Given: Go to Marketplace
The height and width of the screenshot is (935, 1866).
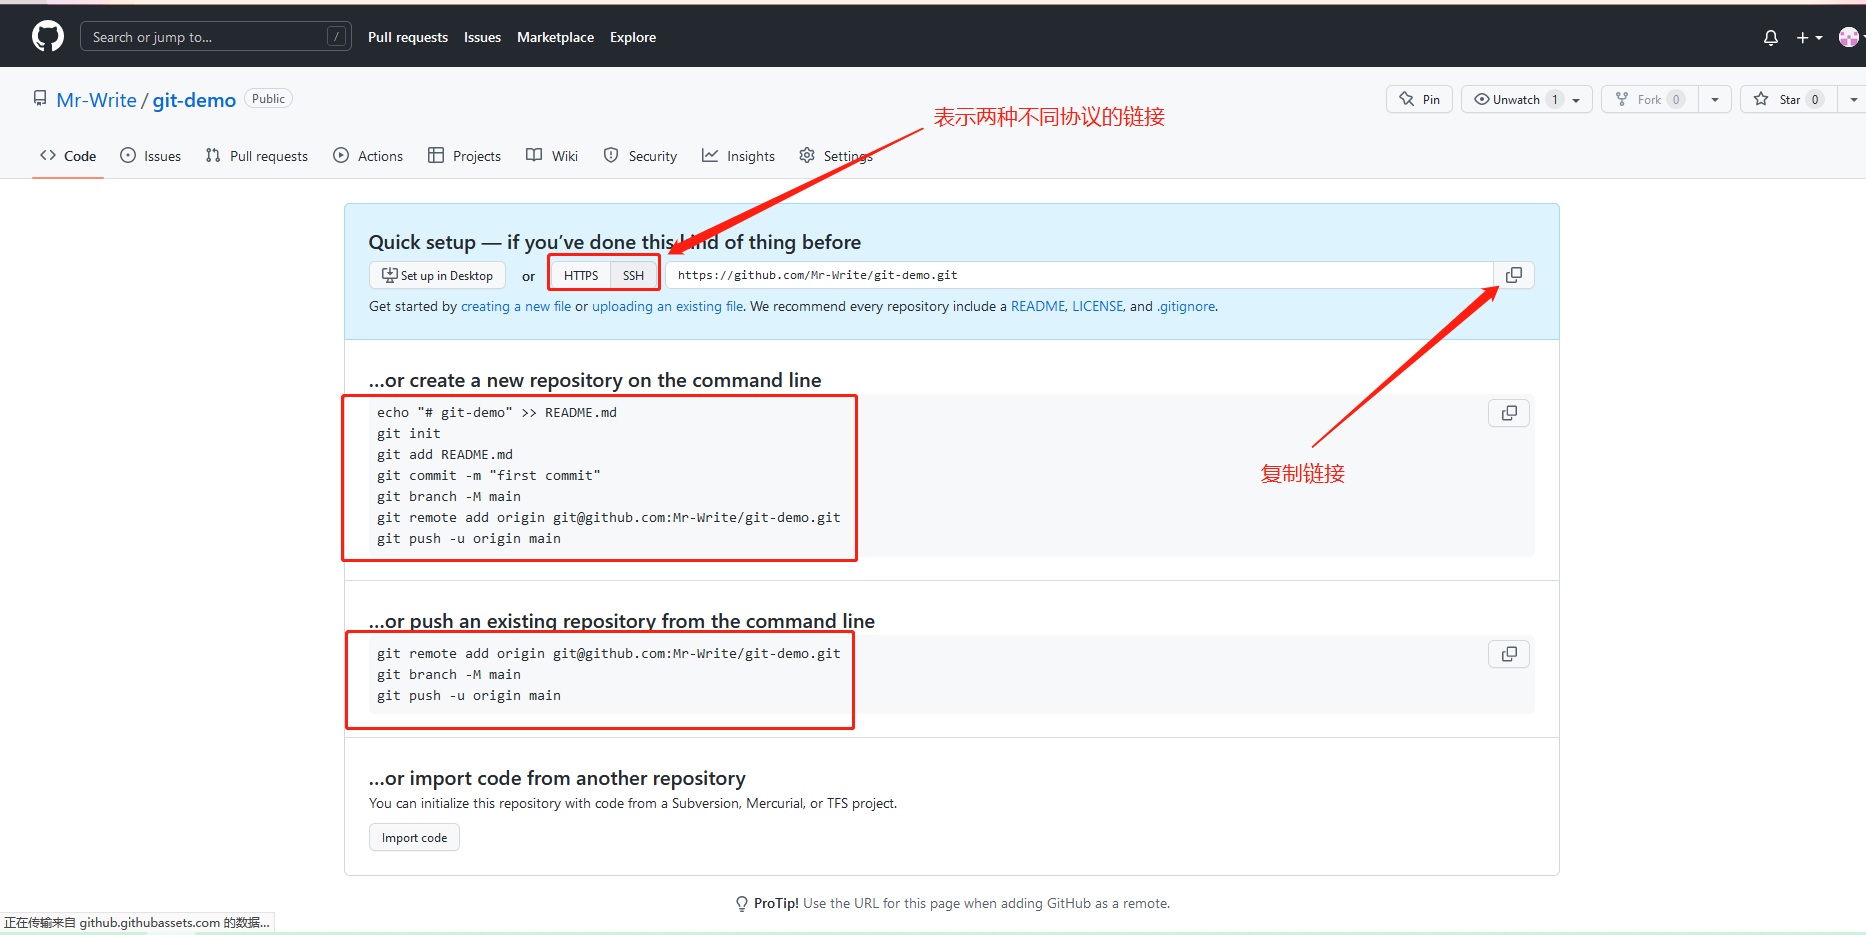Looking at the screenshot, I should pyautogui.click(x=555, y=37).
